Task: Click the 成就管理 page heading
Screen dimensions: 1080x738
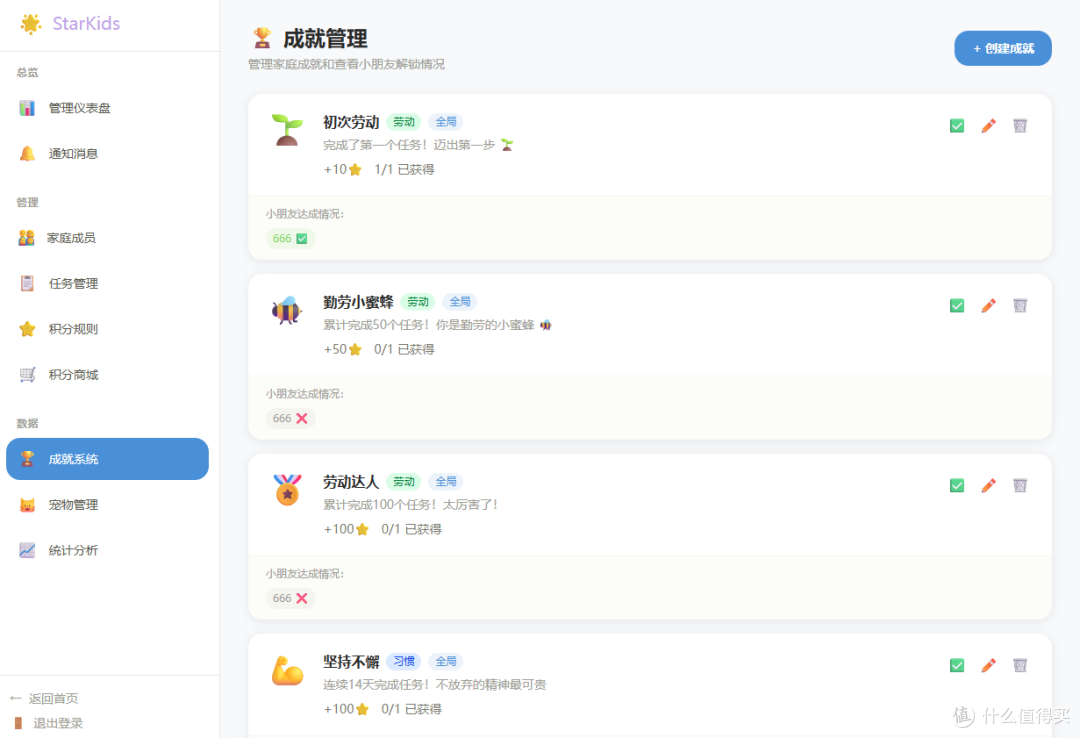Action: 325,39
